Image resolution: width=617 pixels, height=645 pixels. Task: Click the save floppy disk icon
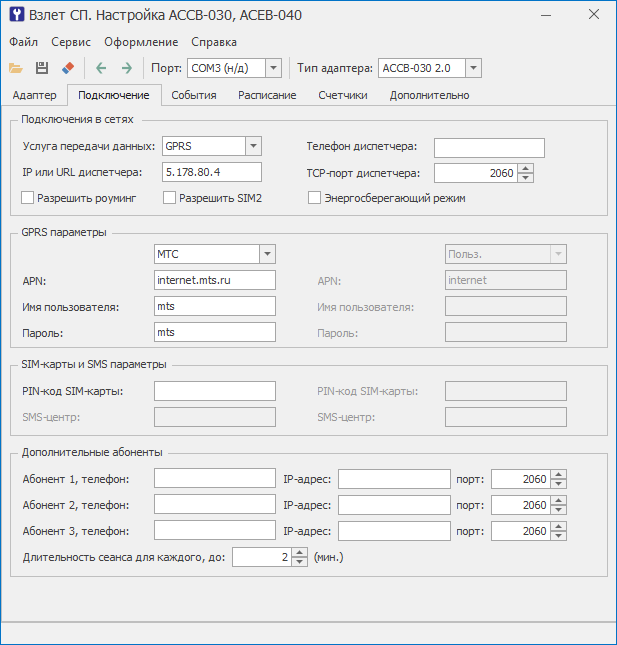coord(42,68)
